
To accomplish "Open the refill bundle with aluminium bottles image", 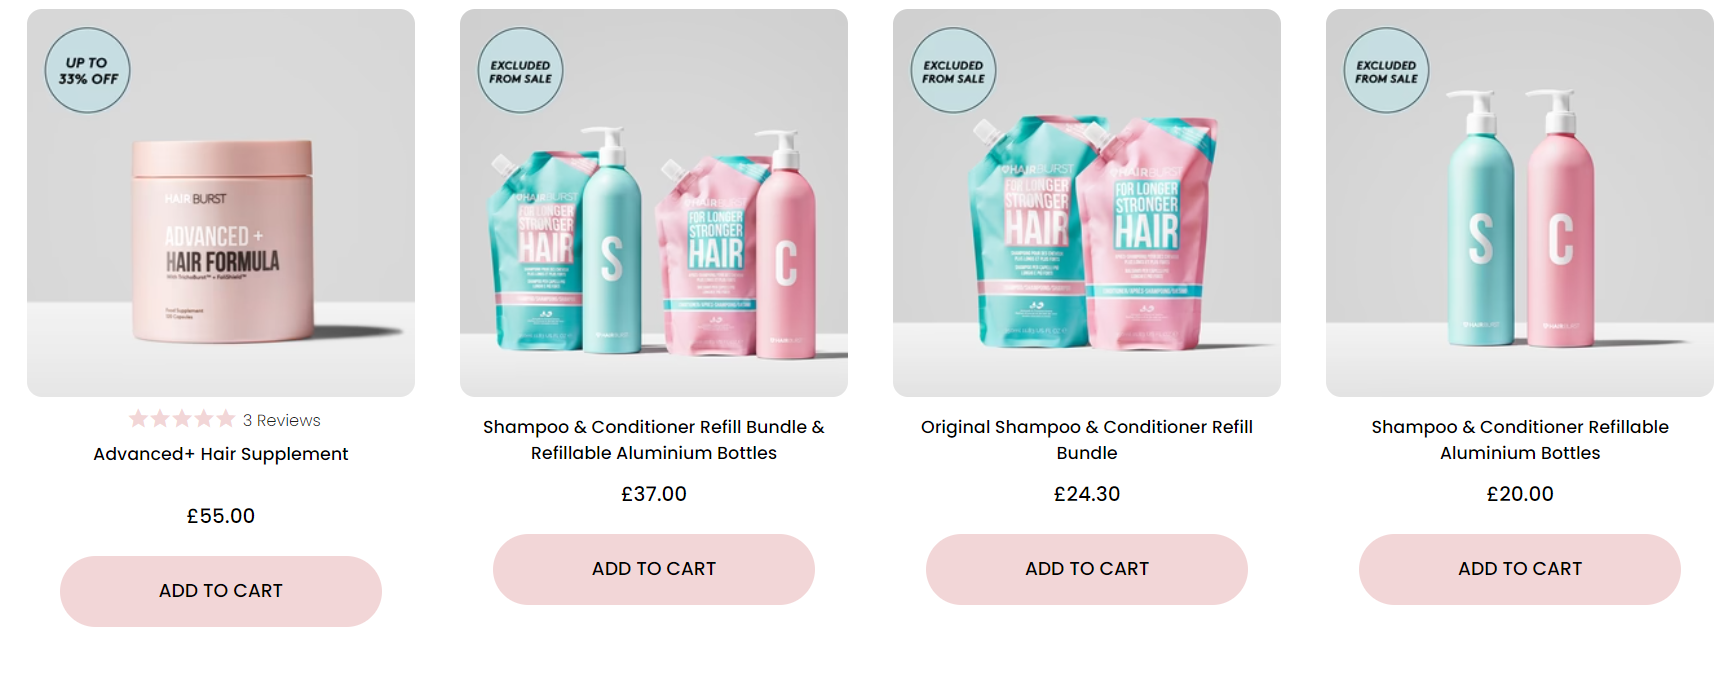I will pos(654,203).
